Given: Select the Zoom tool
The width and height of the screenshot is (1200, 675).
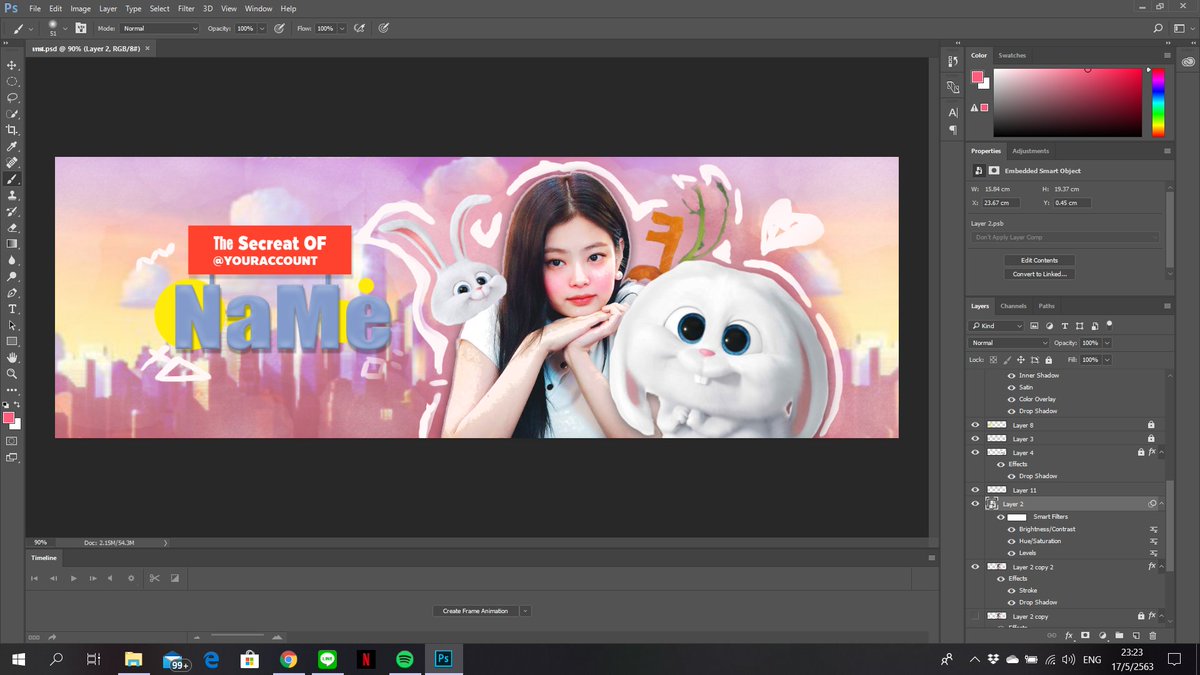Looking at the screenshot, I should click(12, 374).
